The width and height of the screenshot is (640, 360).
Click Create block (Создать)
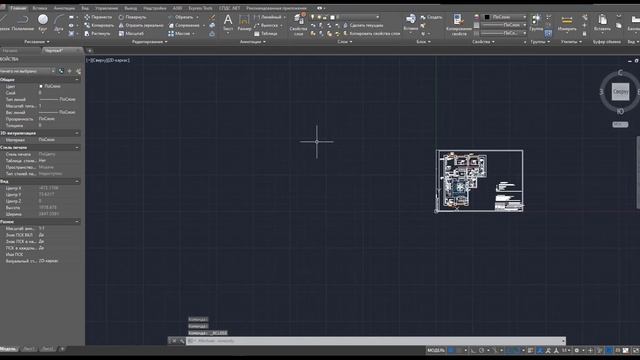coord(431,17)
